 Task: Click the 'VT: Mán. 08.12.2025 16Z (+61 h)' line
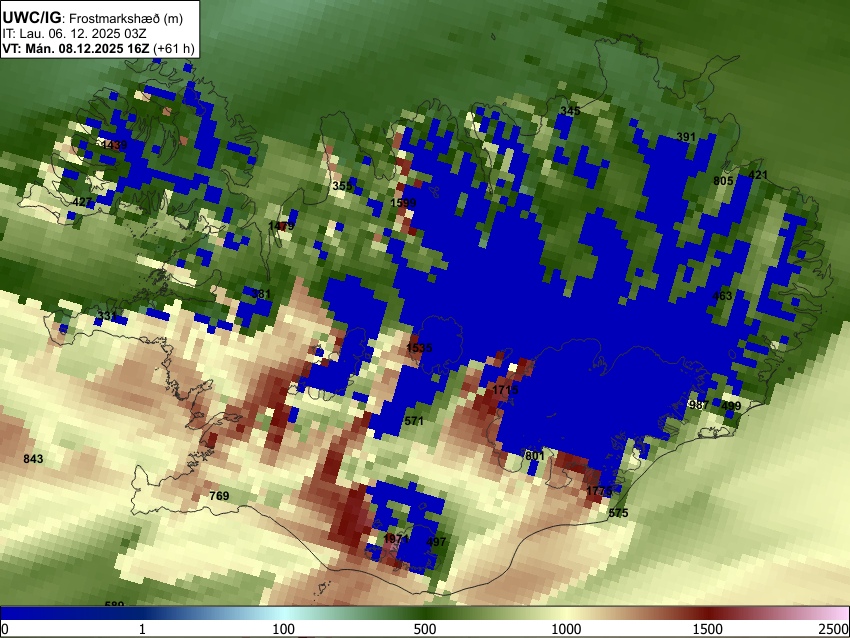(98, 48)
